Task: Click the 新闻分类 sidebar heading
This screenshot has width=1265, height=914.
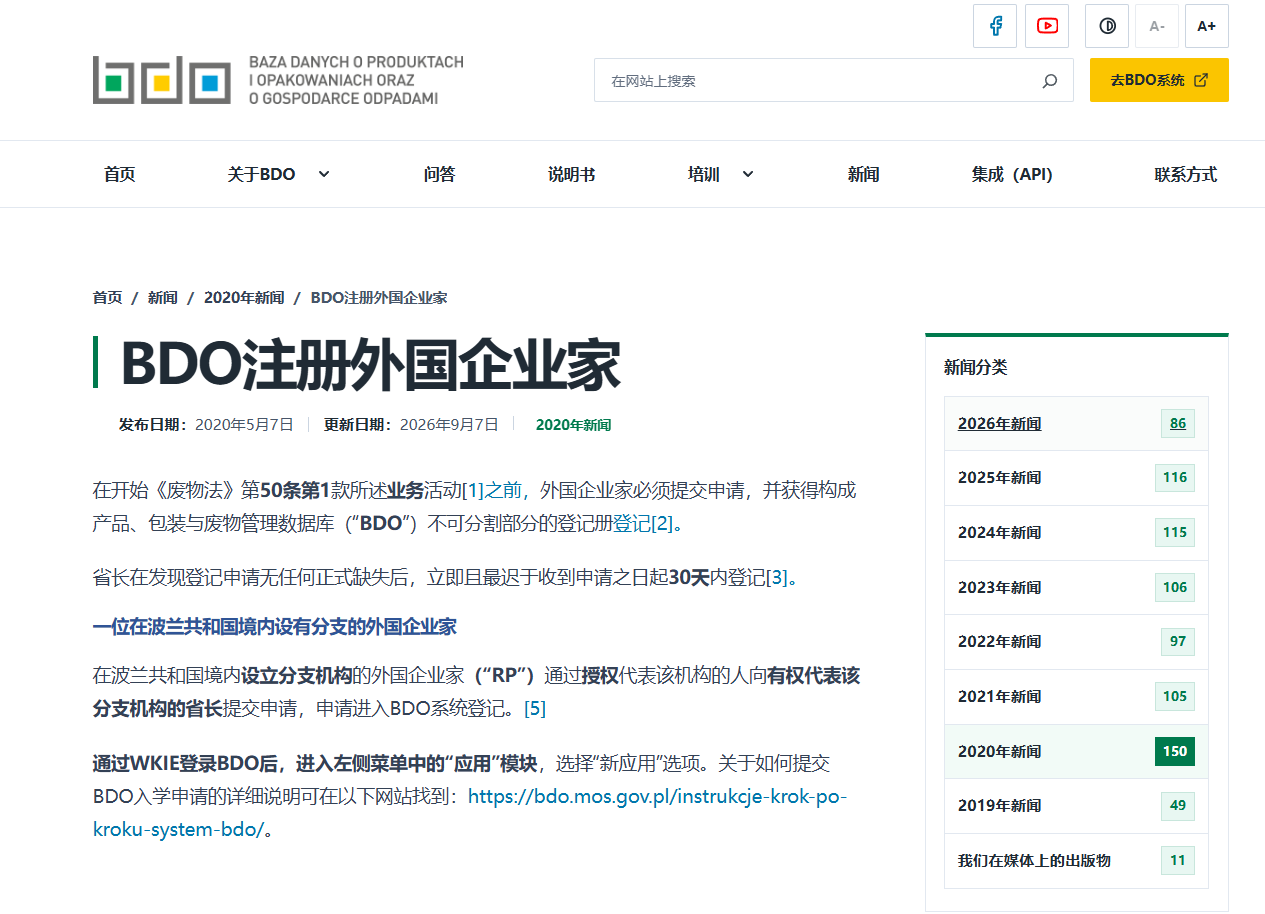Action: click(x=976, y=368)
